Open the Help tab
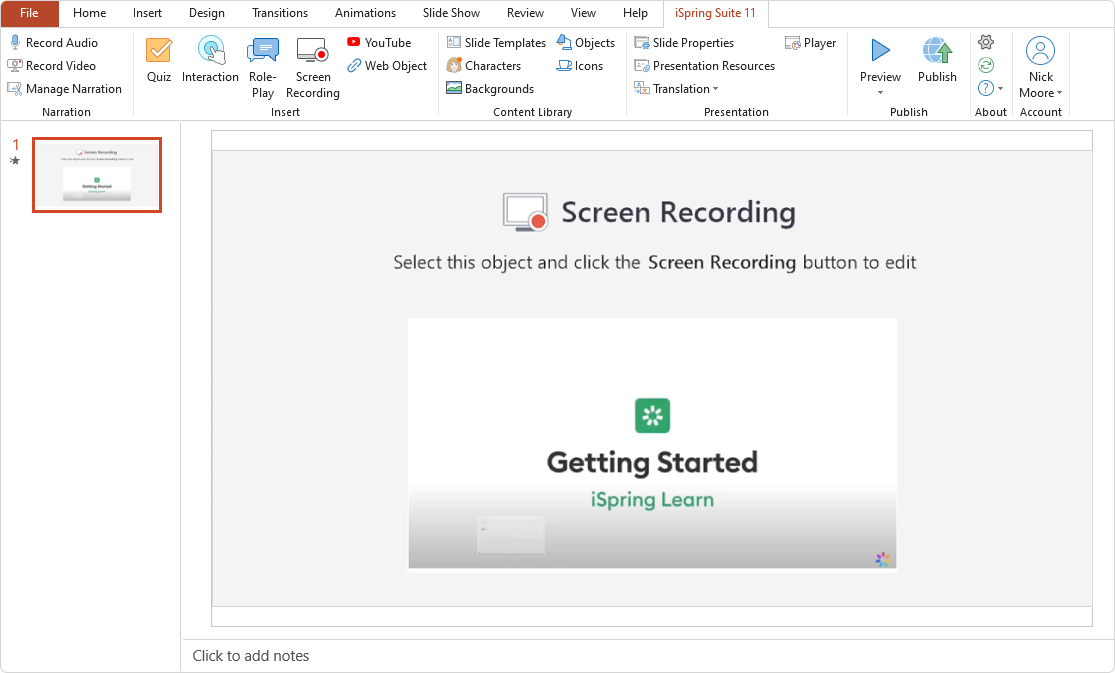 pos(635,13)
